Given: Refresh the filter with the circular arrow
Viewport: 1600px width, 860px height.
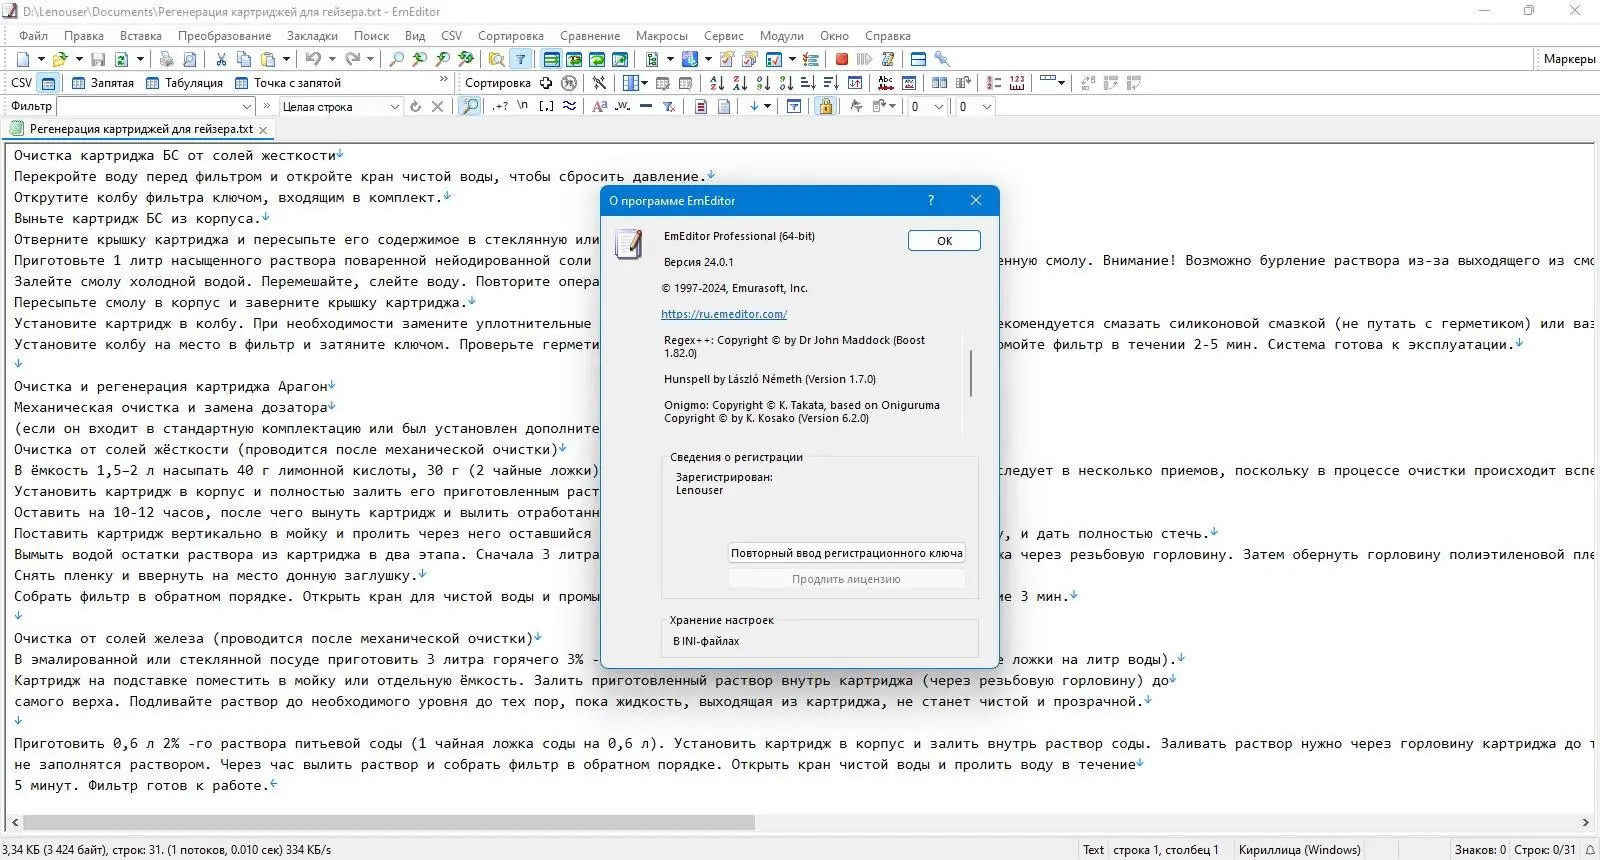Looking at the screenshot, I should (415, 106).
